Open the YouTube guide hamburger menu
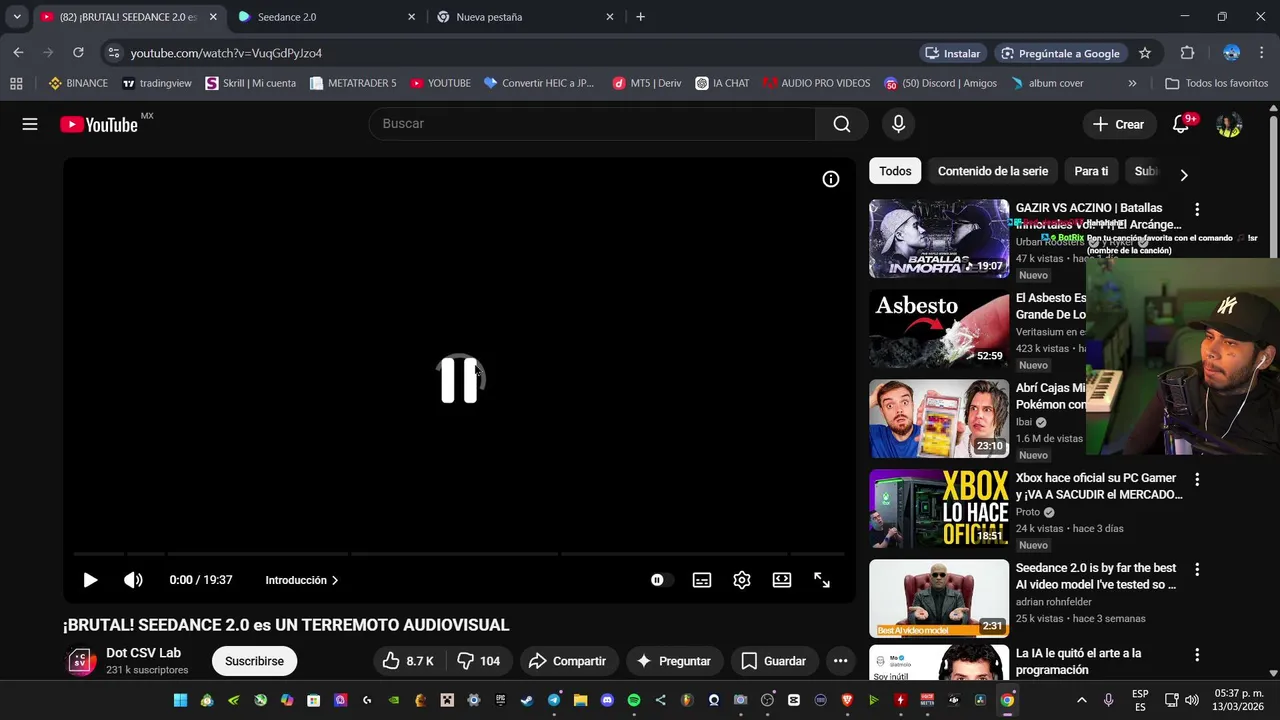The height and width of the screenshot is (720, 1280). [30, 124]
